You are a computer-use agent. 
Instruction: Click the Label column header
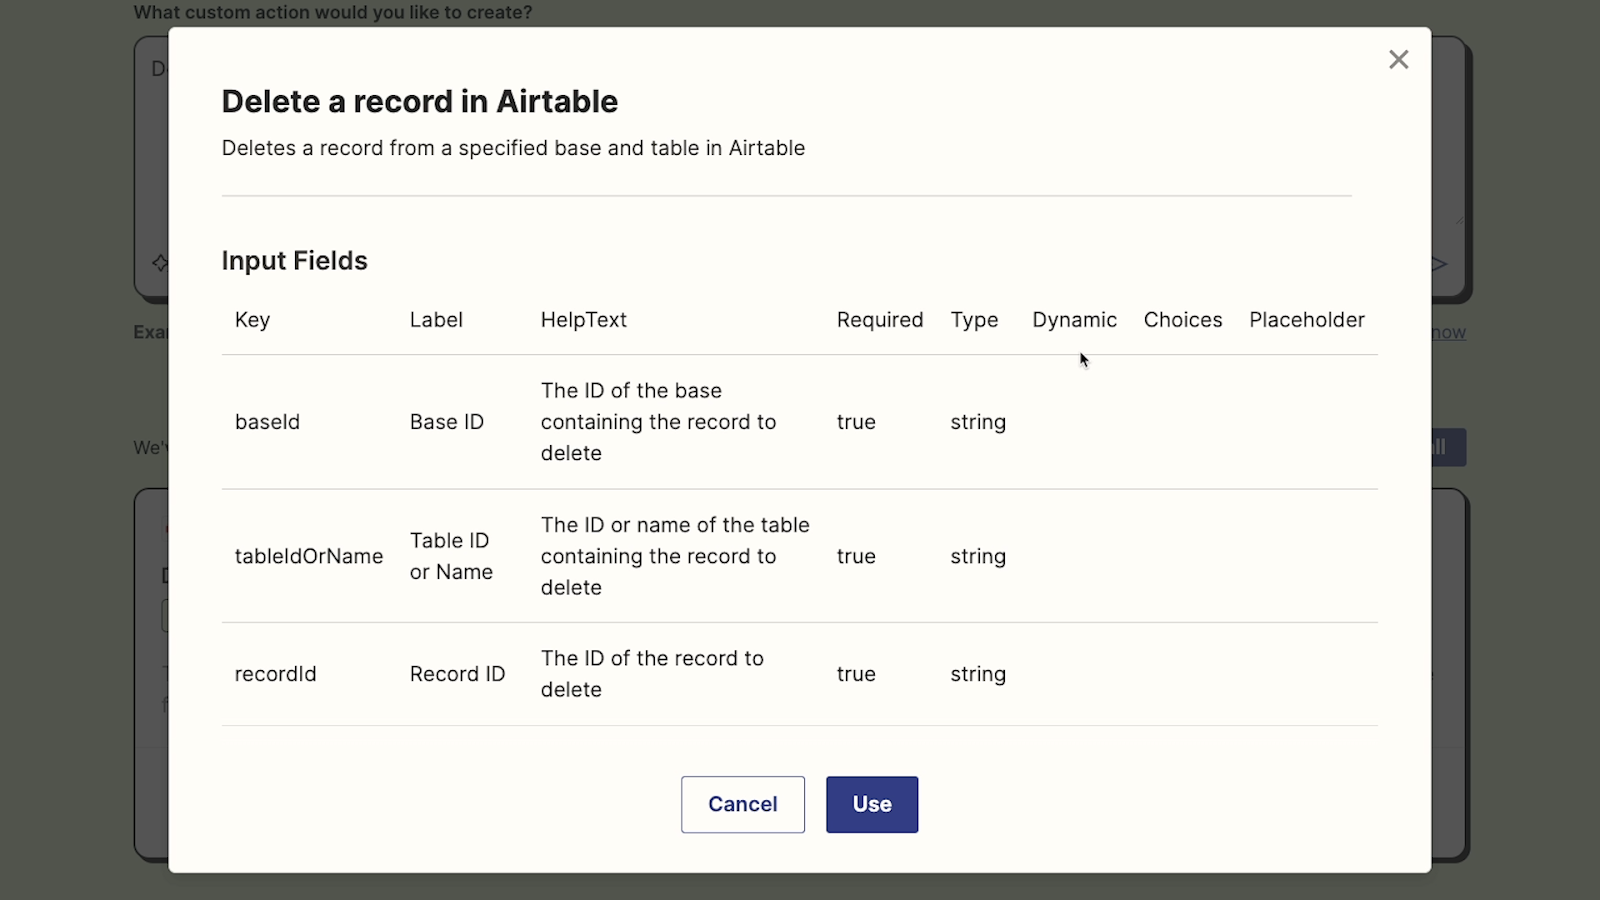[436, 320]
